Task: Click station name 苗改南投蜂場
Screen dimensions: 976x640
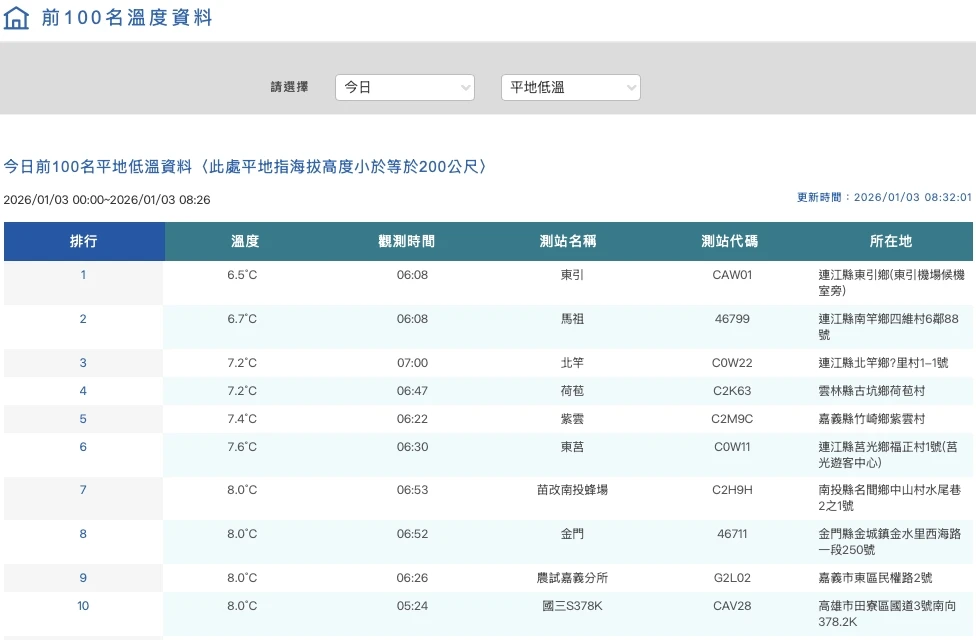Action: coord(572,490)
